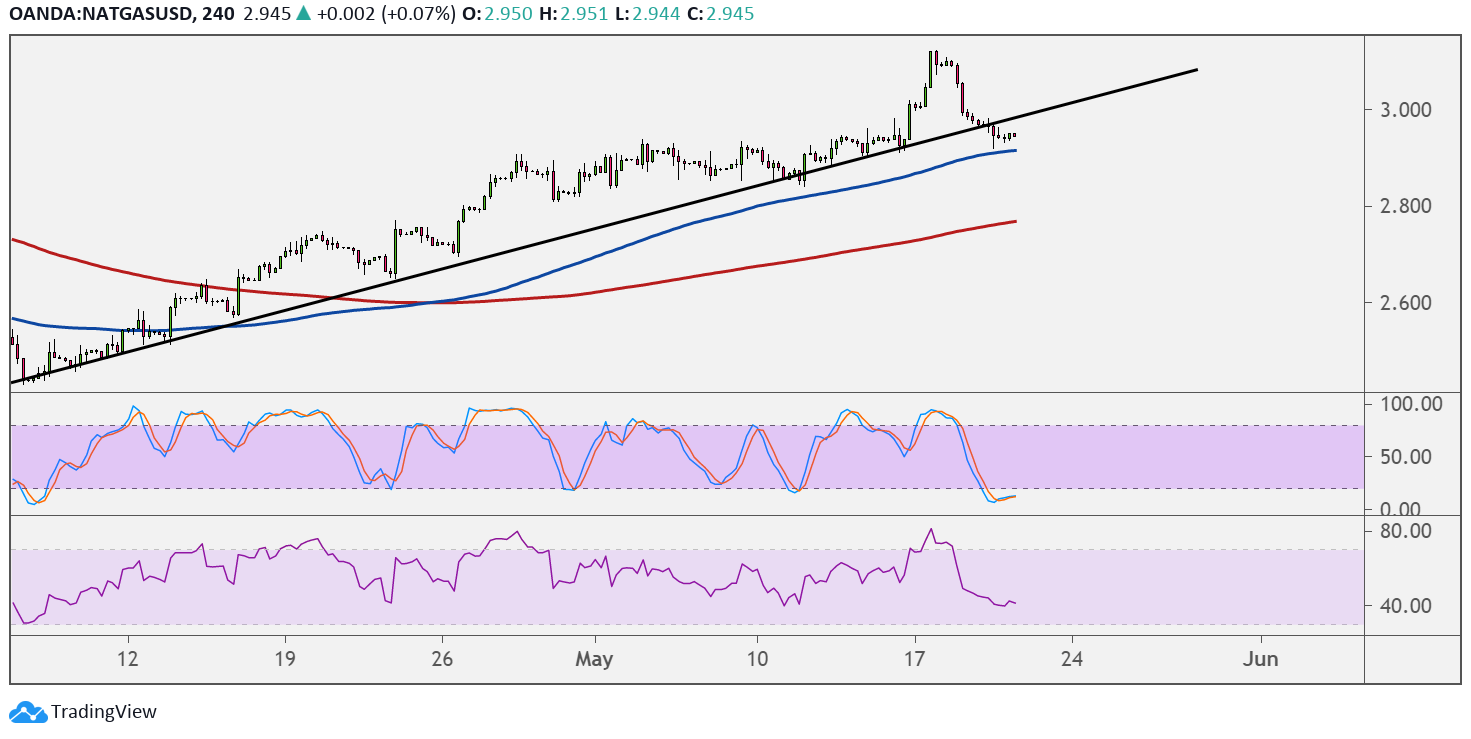1471x739 pixels.
Task: Click the 17 date label on time axis
Action: pos(914,661)
